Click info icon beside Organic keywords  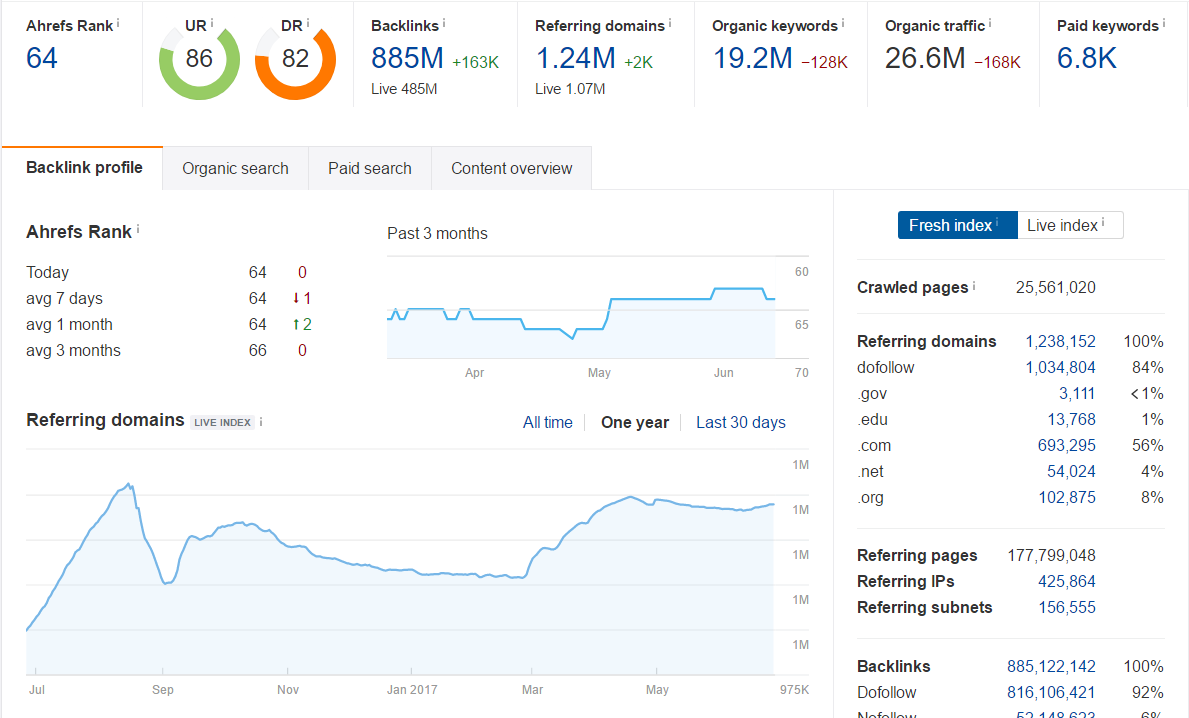[x=842, y=24]
